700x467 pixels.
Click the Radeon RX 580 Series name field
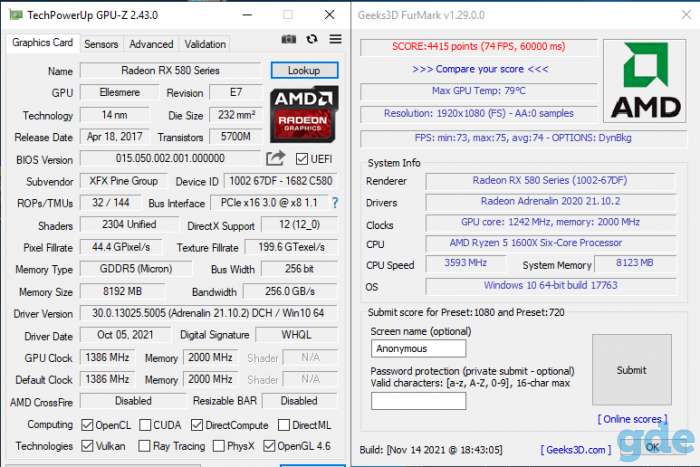[x=171, y=71]
